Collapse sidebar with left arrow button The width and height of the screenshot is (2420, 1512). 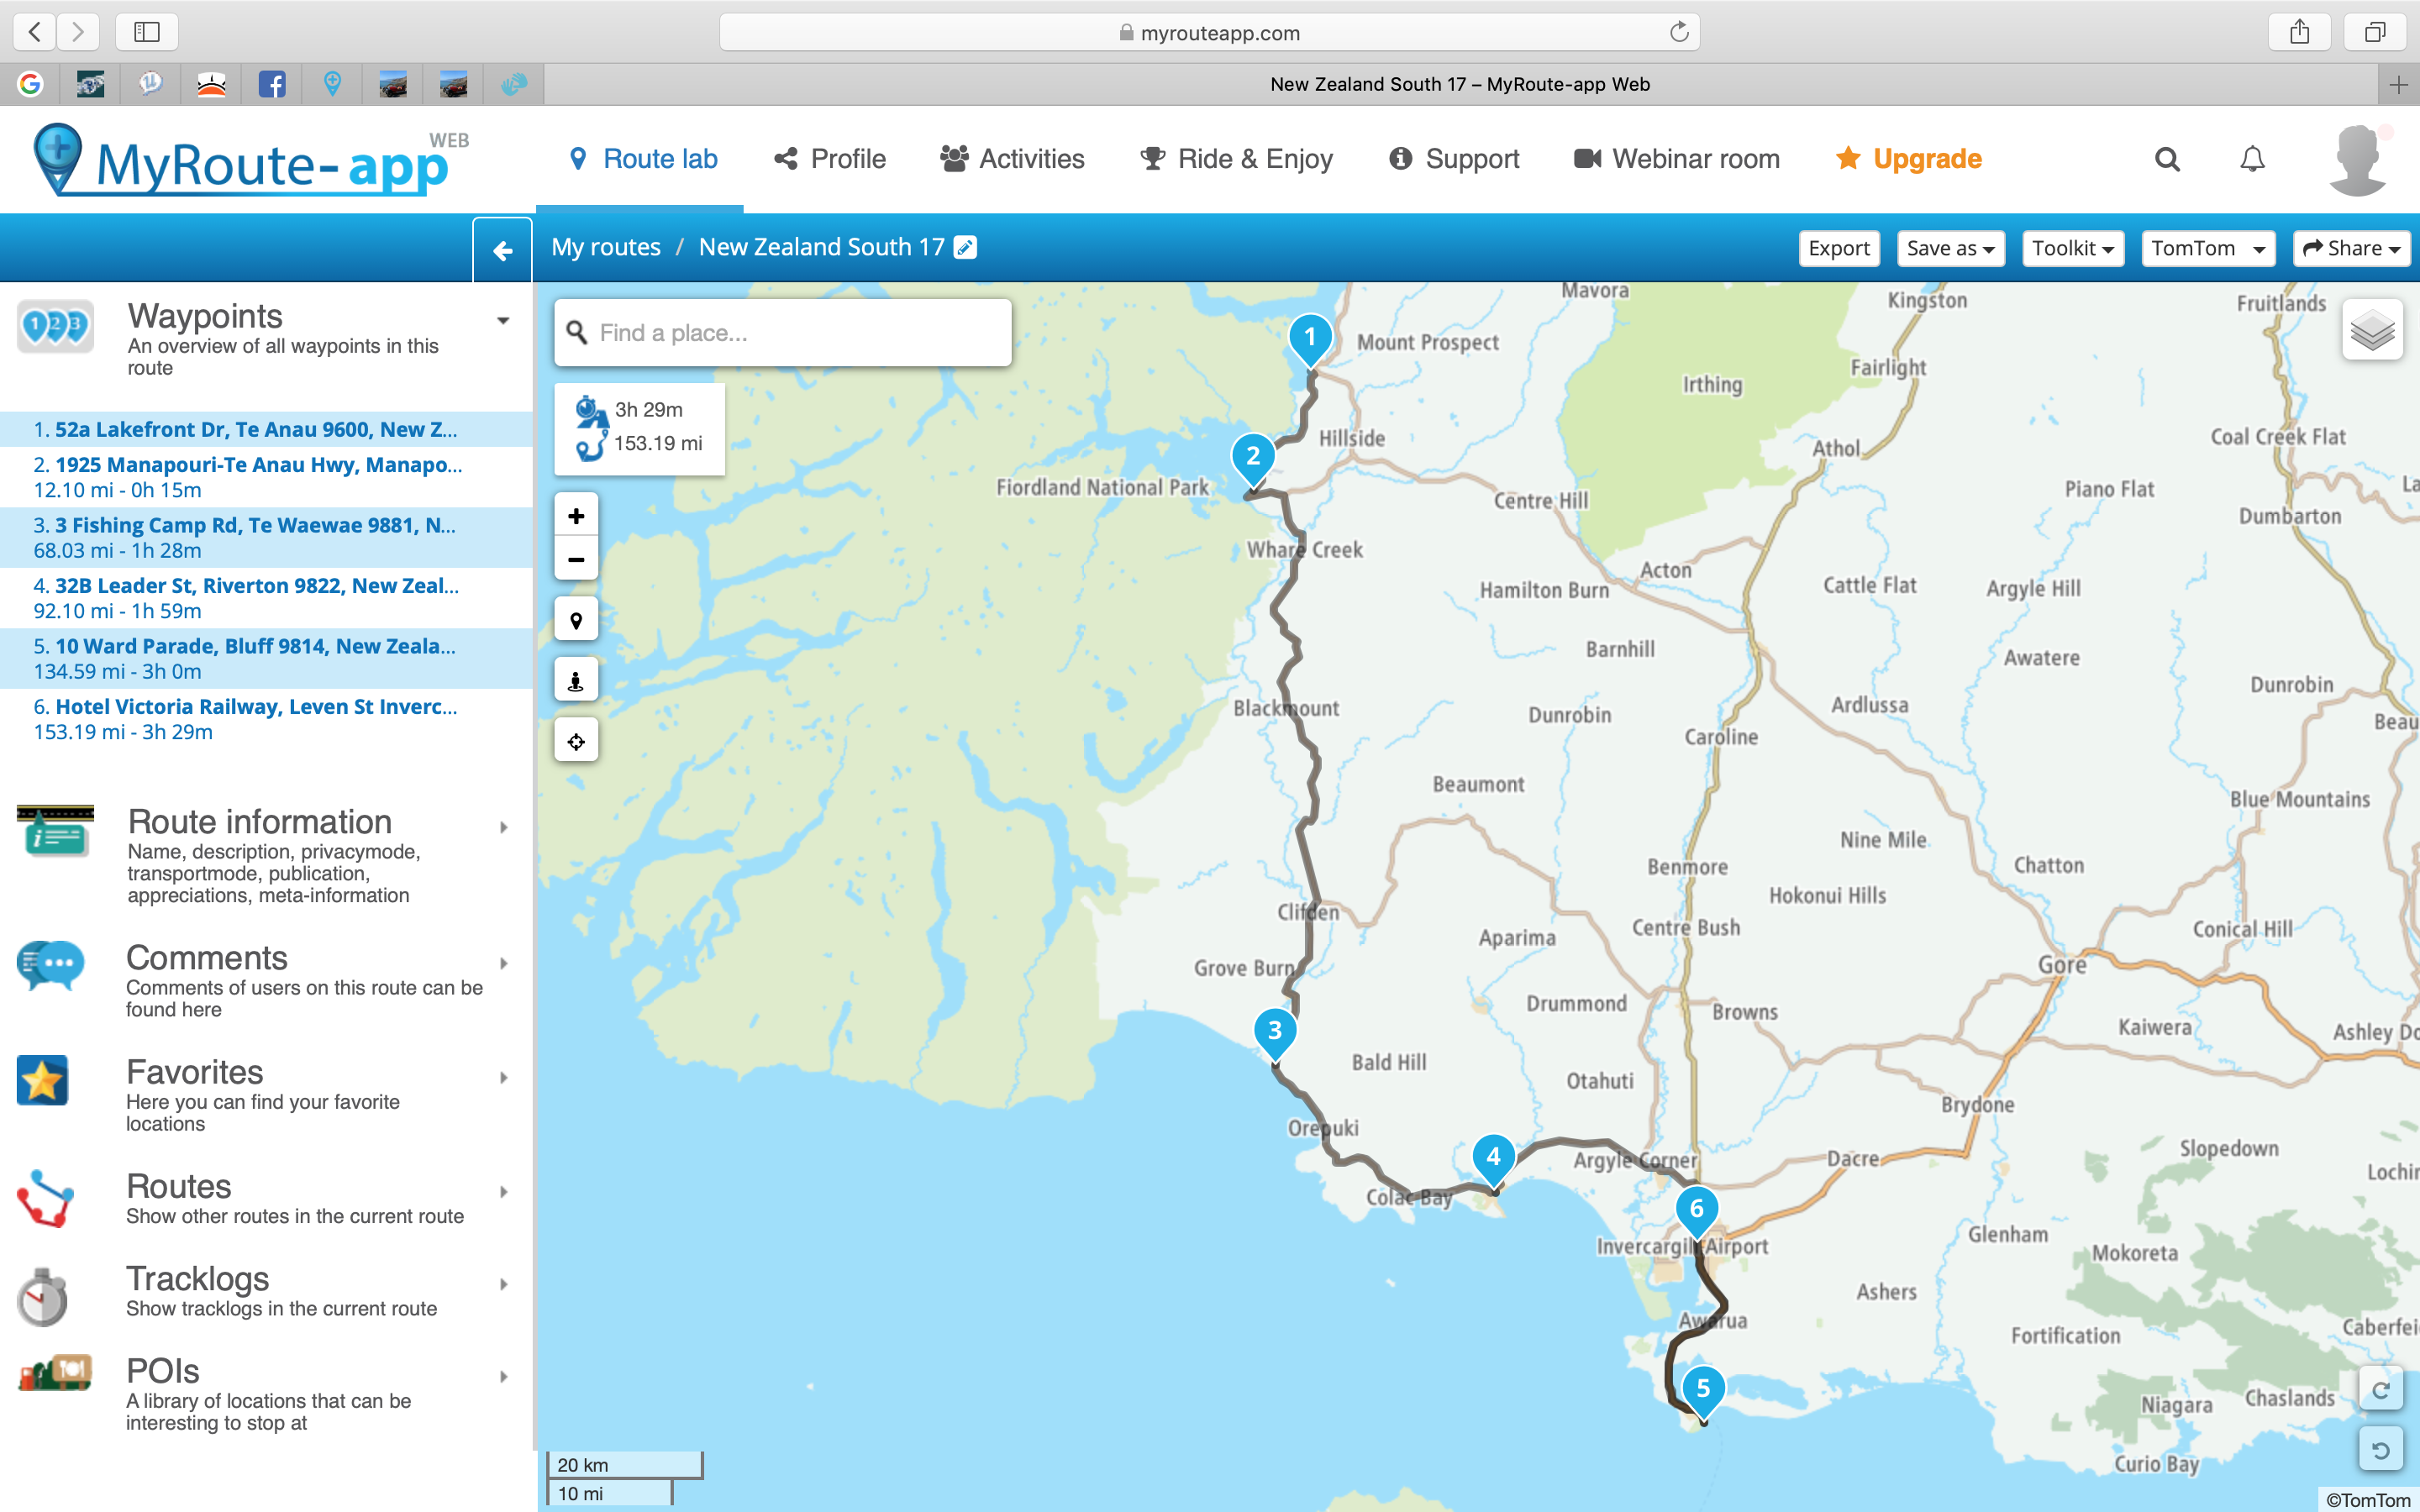(502, 249)
